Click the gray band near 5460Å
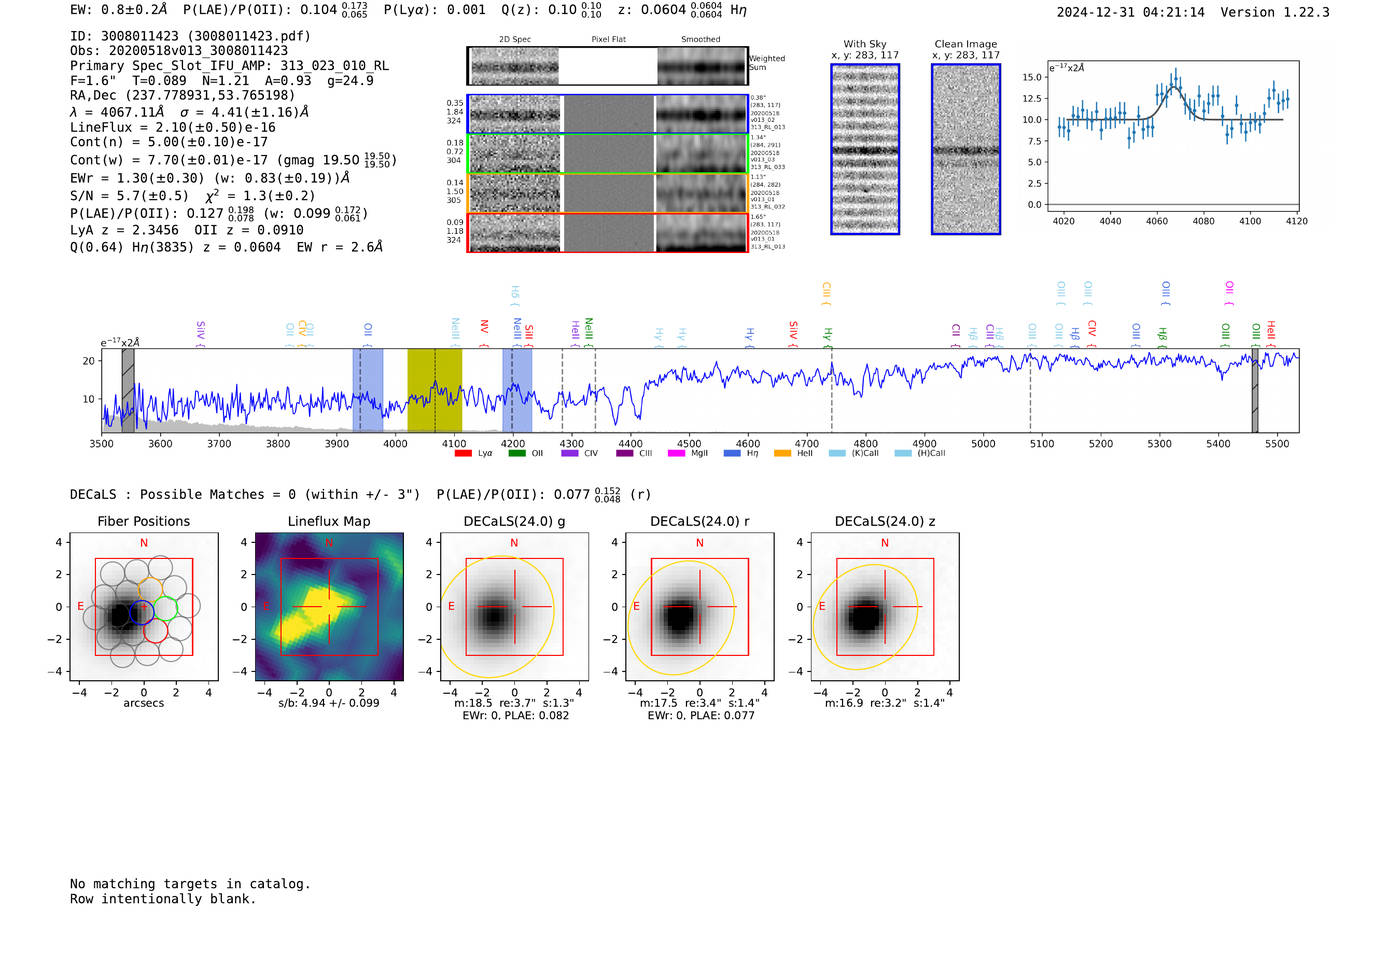 [x=1255, y=390]
